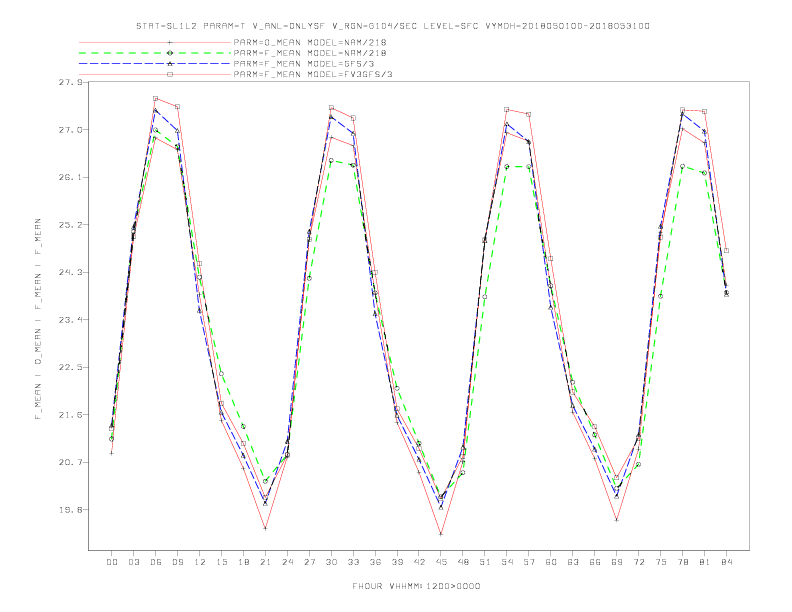Select forecast hour 06 tick label
The image size is (792, 612).
[156, 562]
